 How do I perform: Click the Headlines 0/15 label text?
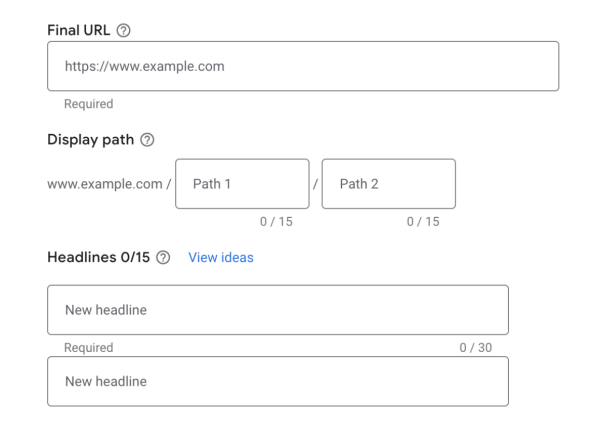(x=98, y=257)
